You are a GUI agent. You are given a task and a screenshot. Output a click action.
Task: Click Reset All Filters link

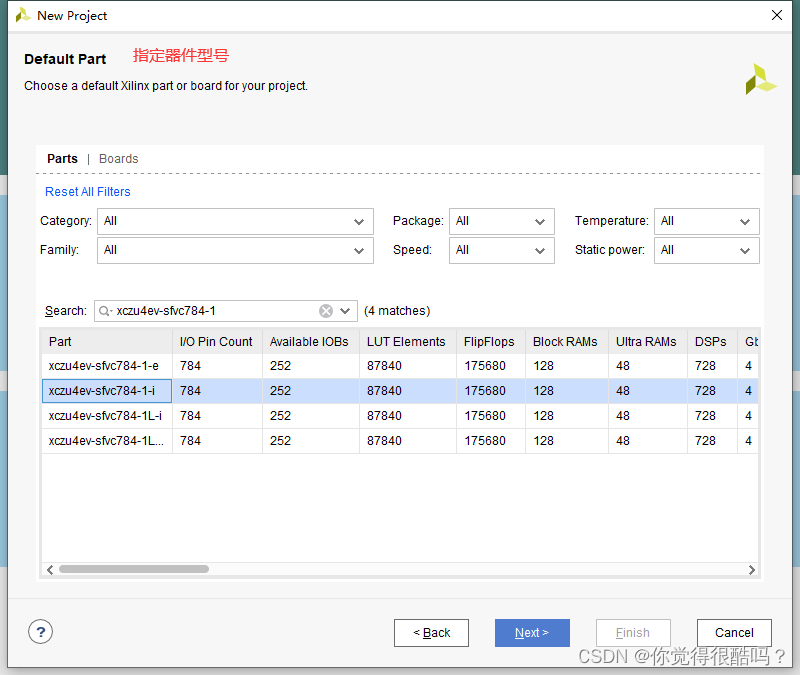(88, 192)
